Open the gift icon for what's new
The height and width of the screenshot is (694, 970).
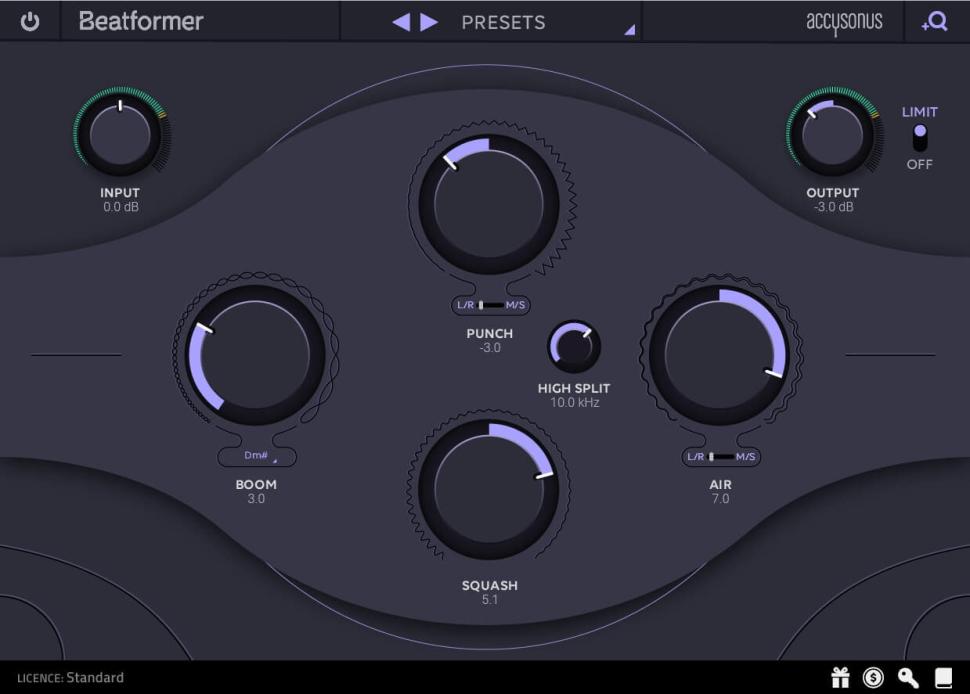click(x=840, y=677)
